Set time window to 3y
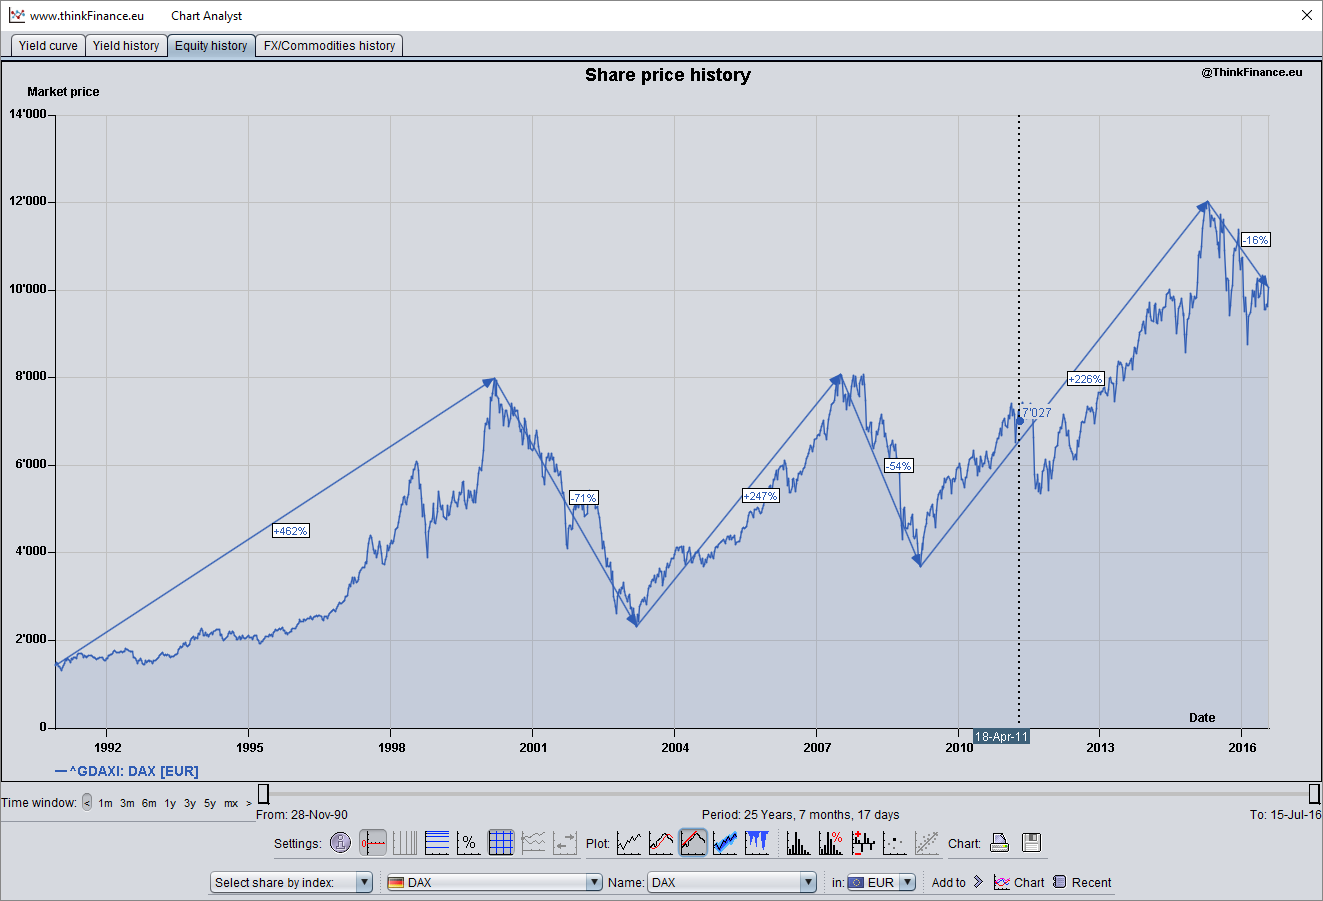1323x901 pixels. pos(190,803)
